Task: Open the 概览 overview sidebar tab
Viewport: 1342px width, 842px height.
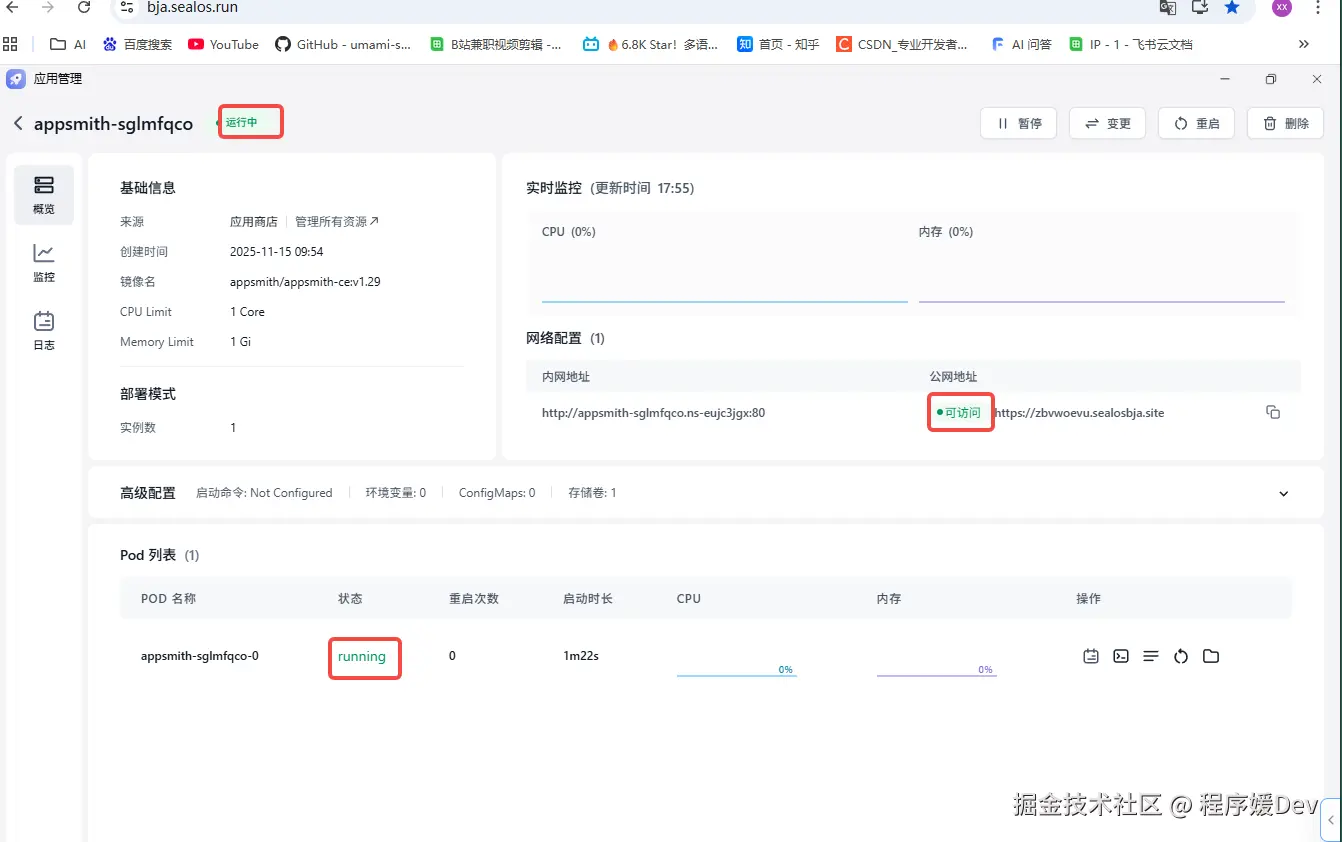Action: coord(44,195)
